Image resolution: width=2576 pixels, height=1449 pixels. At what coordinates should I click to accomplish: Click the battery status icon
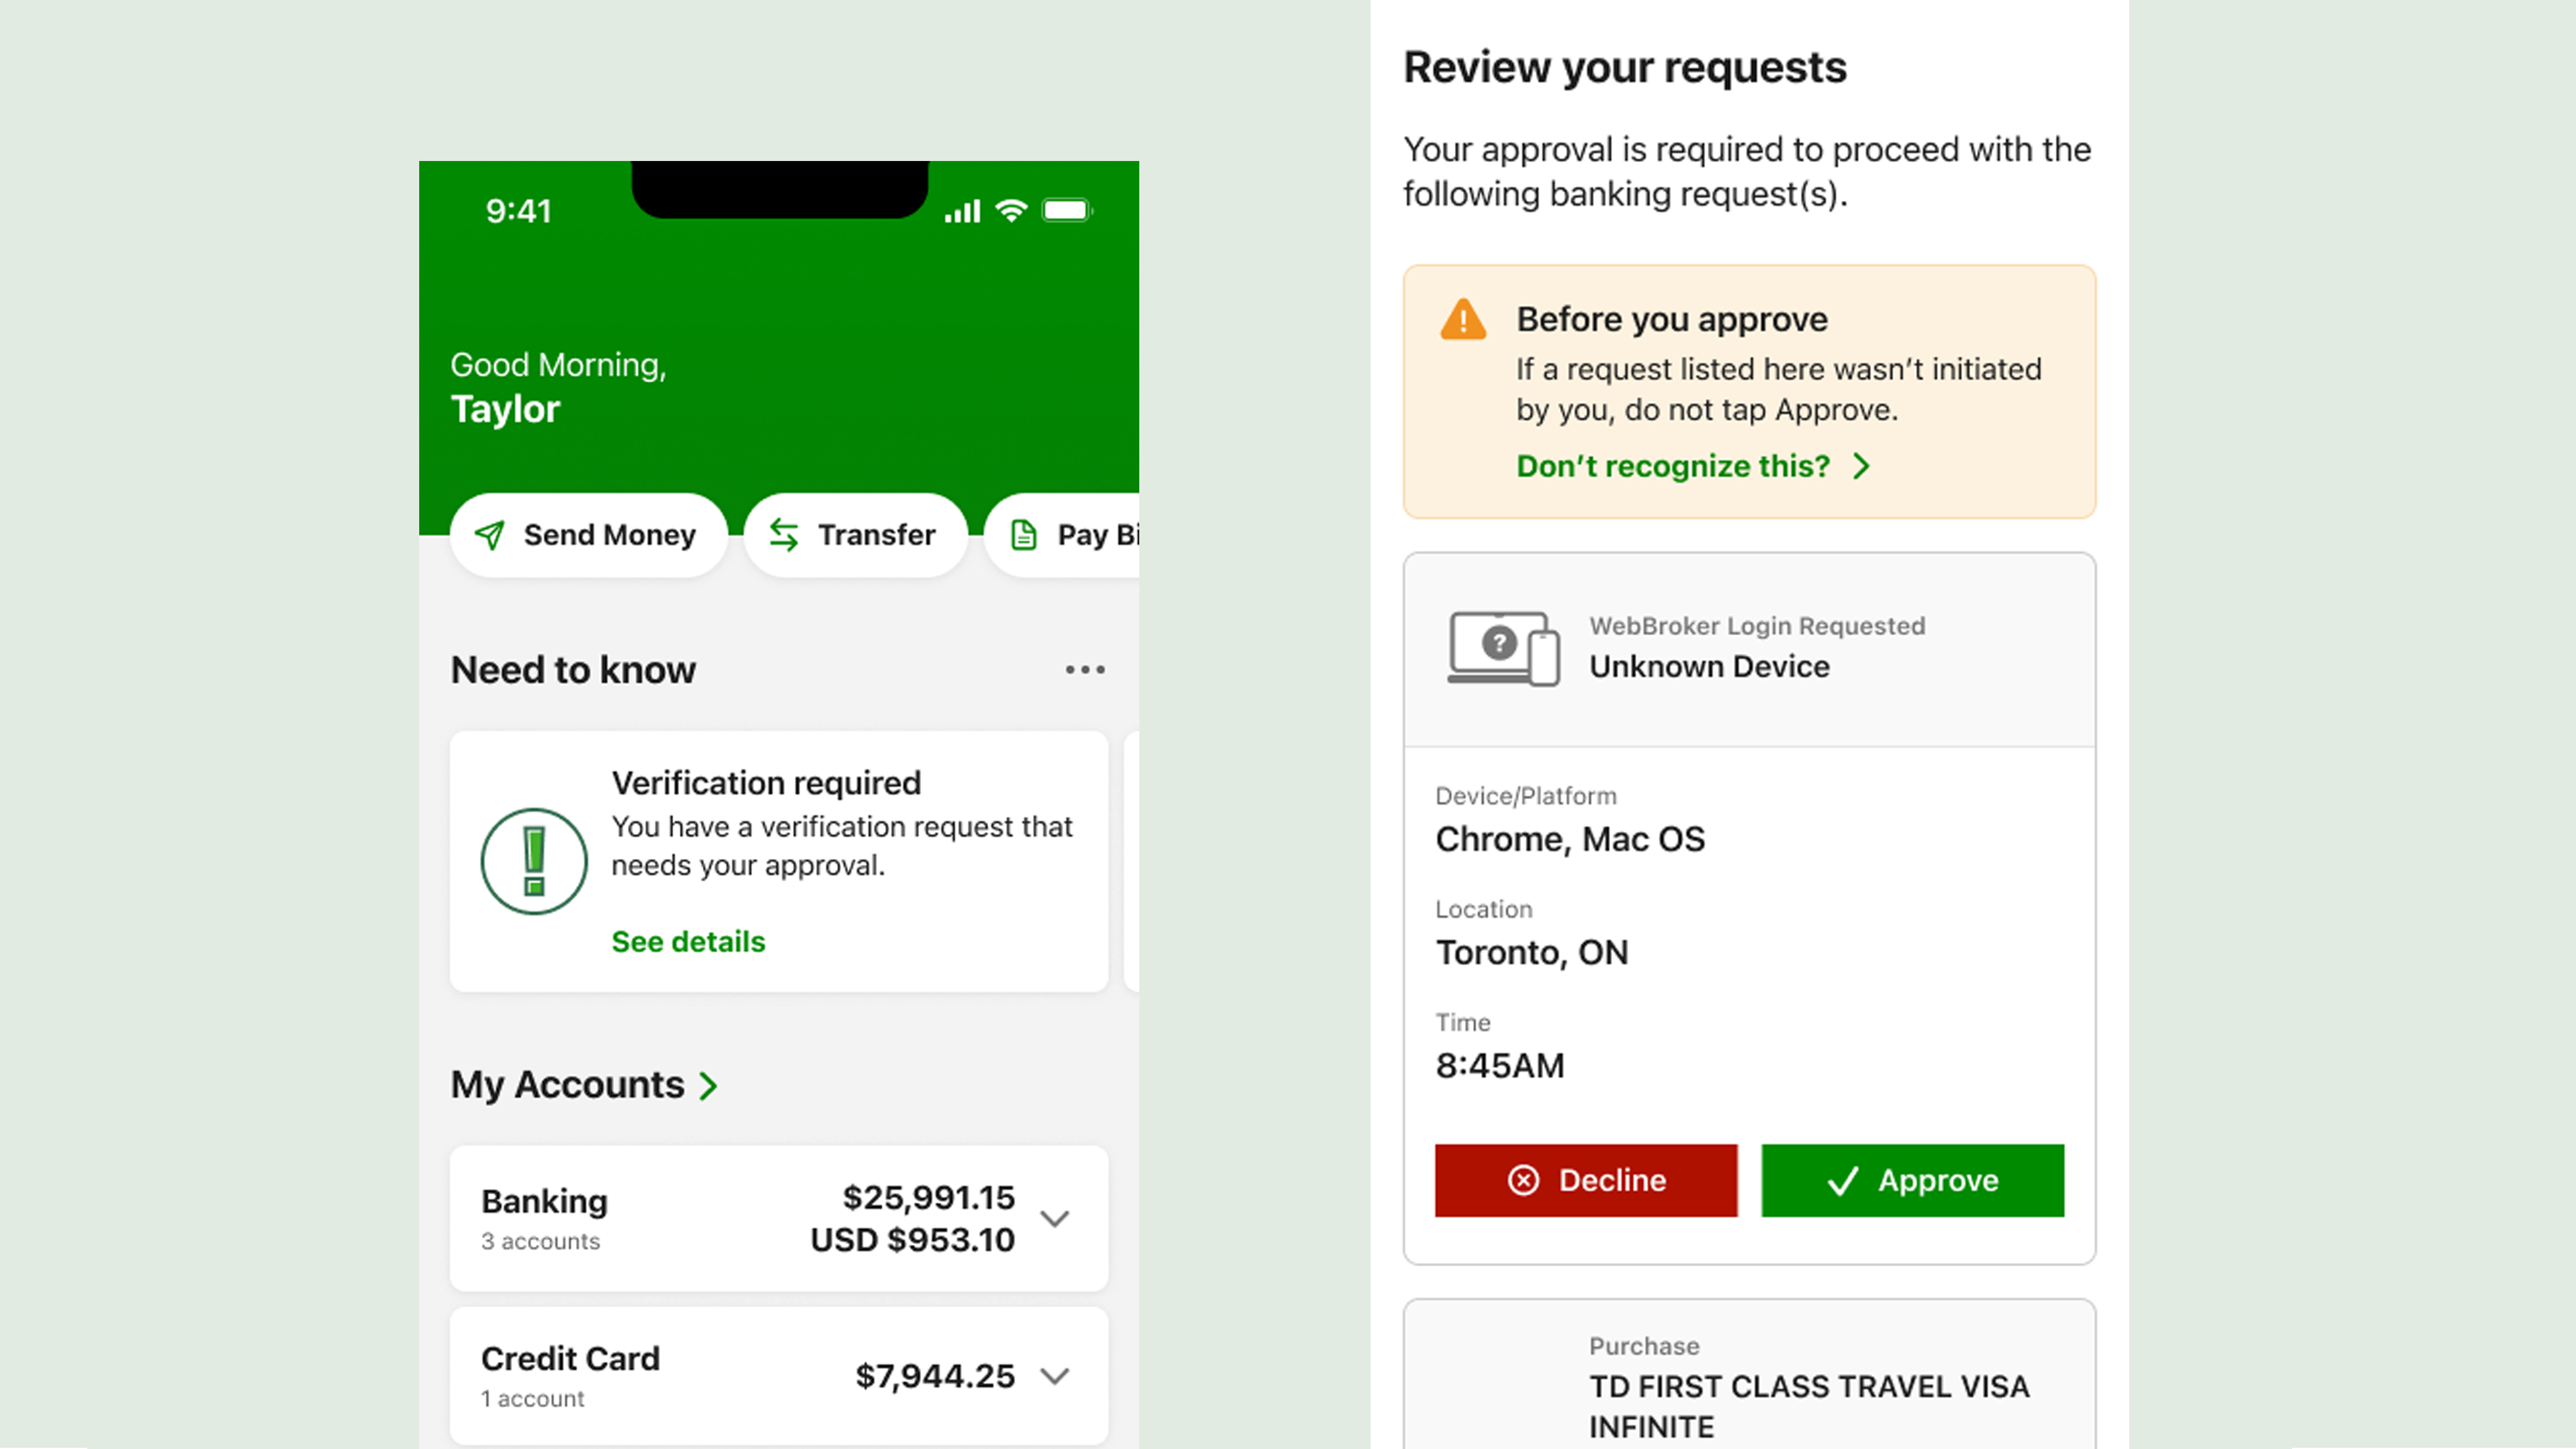coord(1068,211)
